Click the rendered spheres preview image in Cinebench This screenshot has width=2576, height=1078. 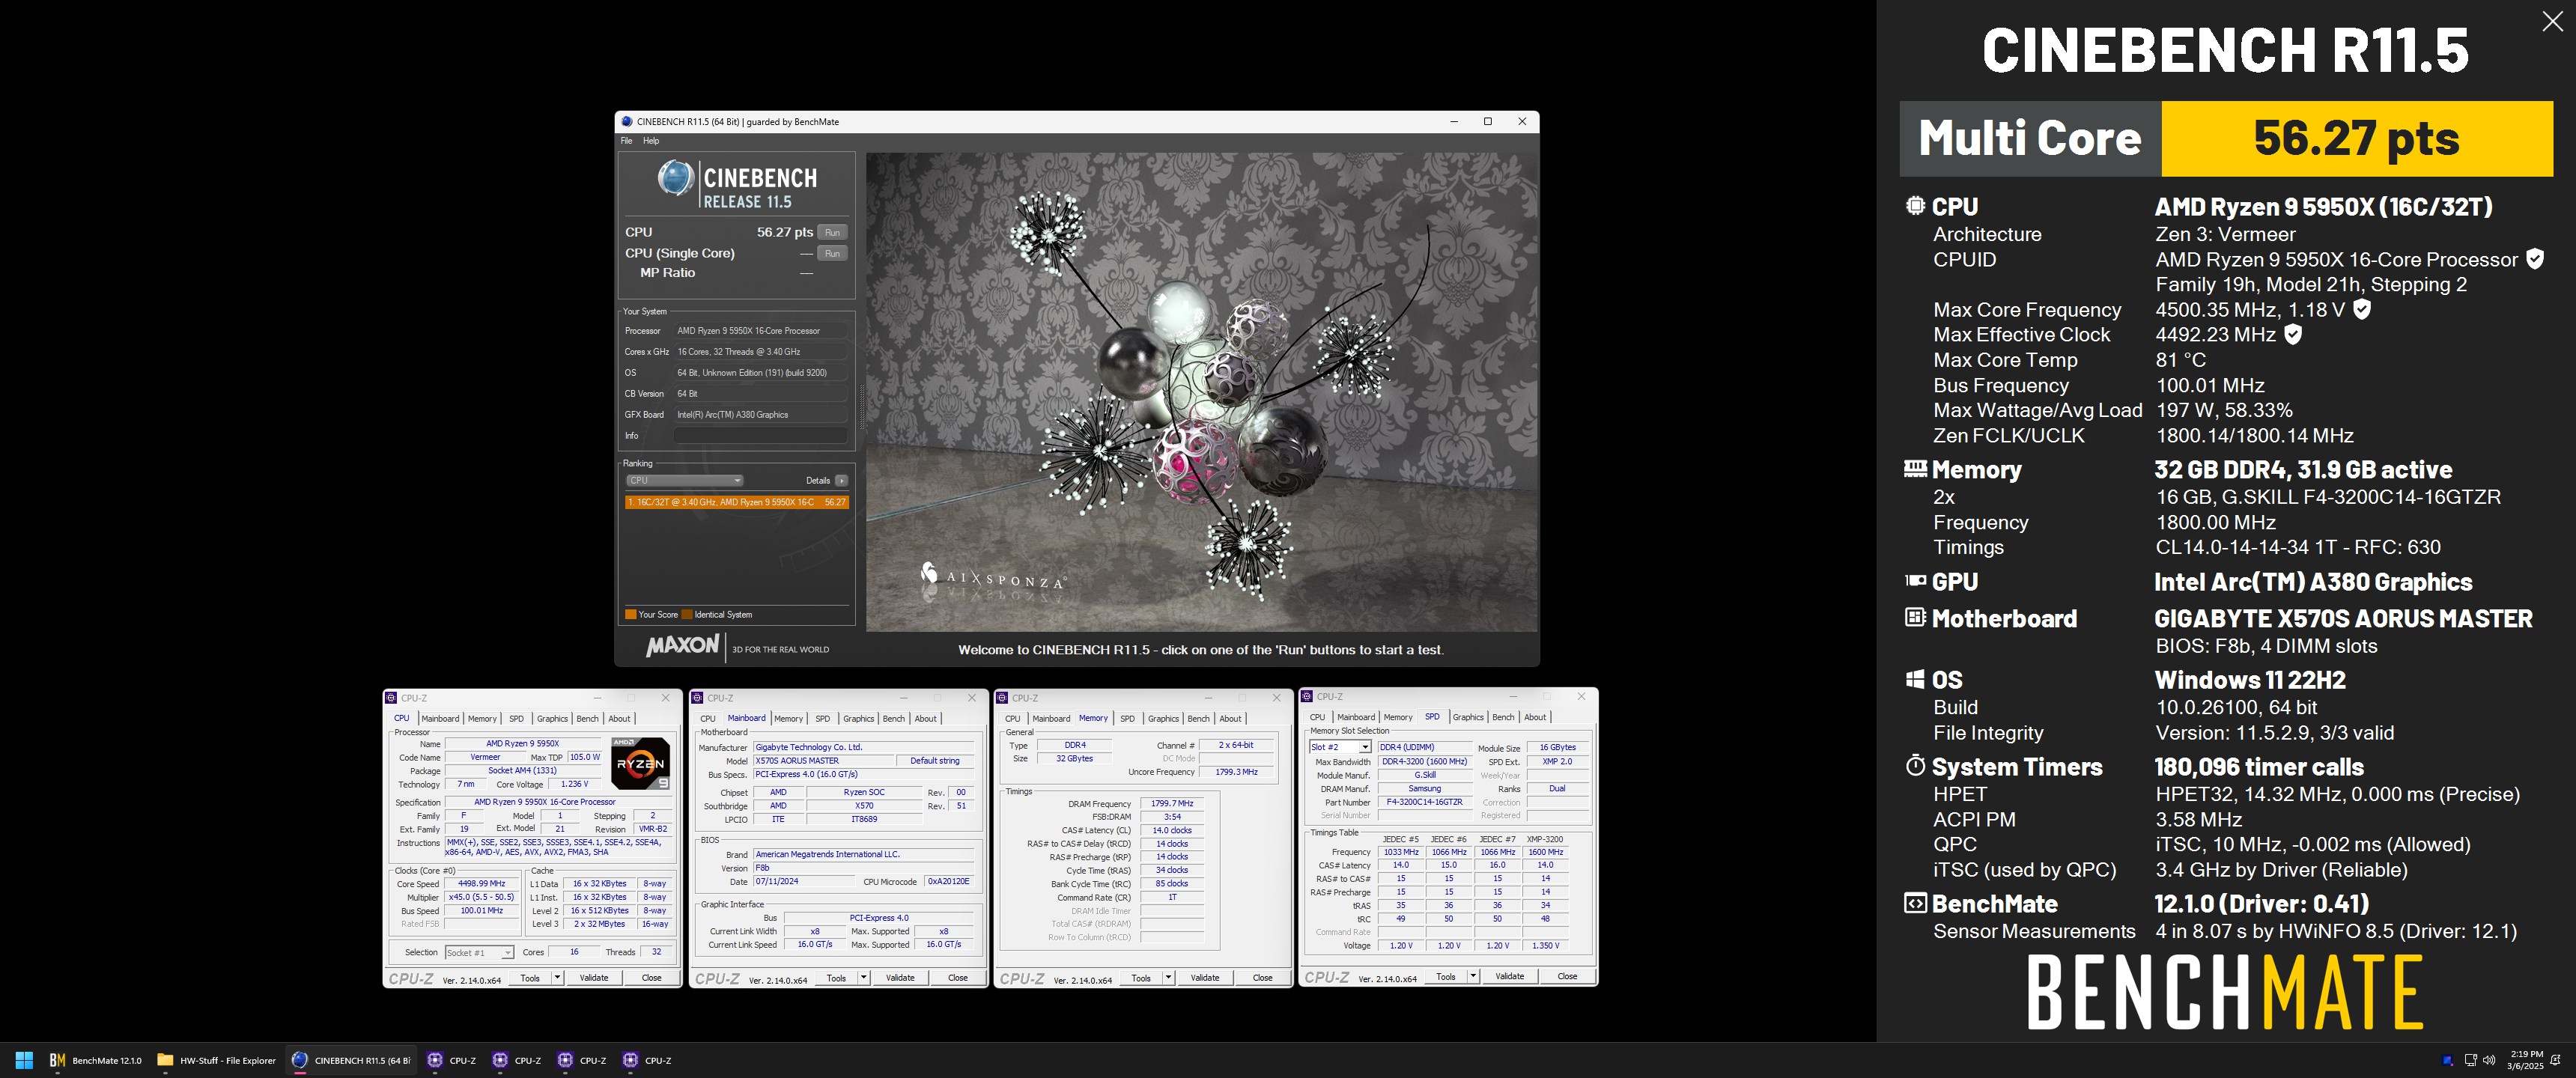tap(1201, 392)
